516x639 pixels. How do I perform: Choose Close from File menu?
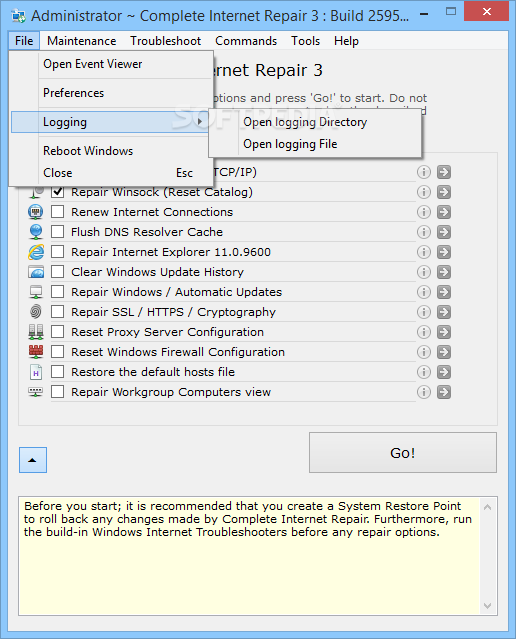[110, 173]
